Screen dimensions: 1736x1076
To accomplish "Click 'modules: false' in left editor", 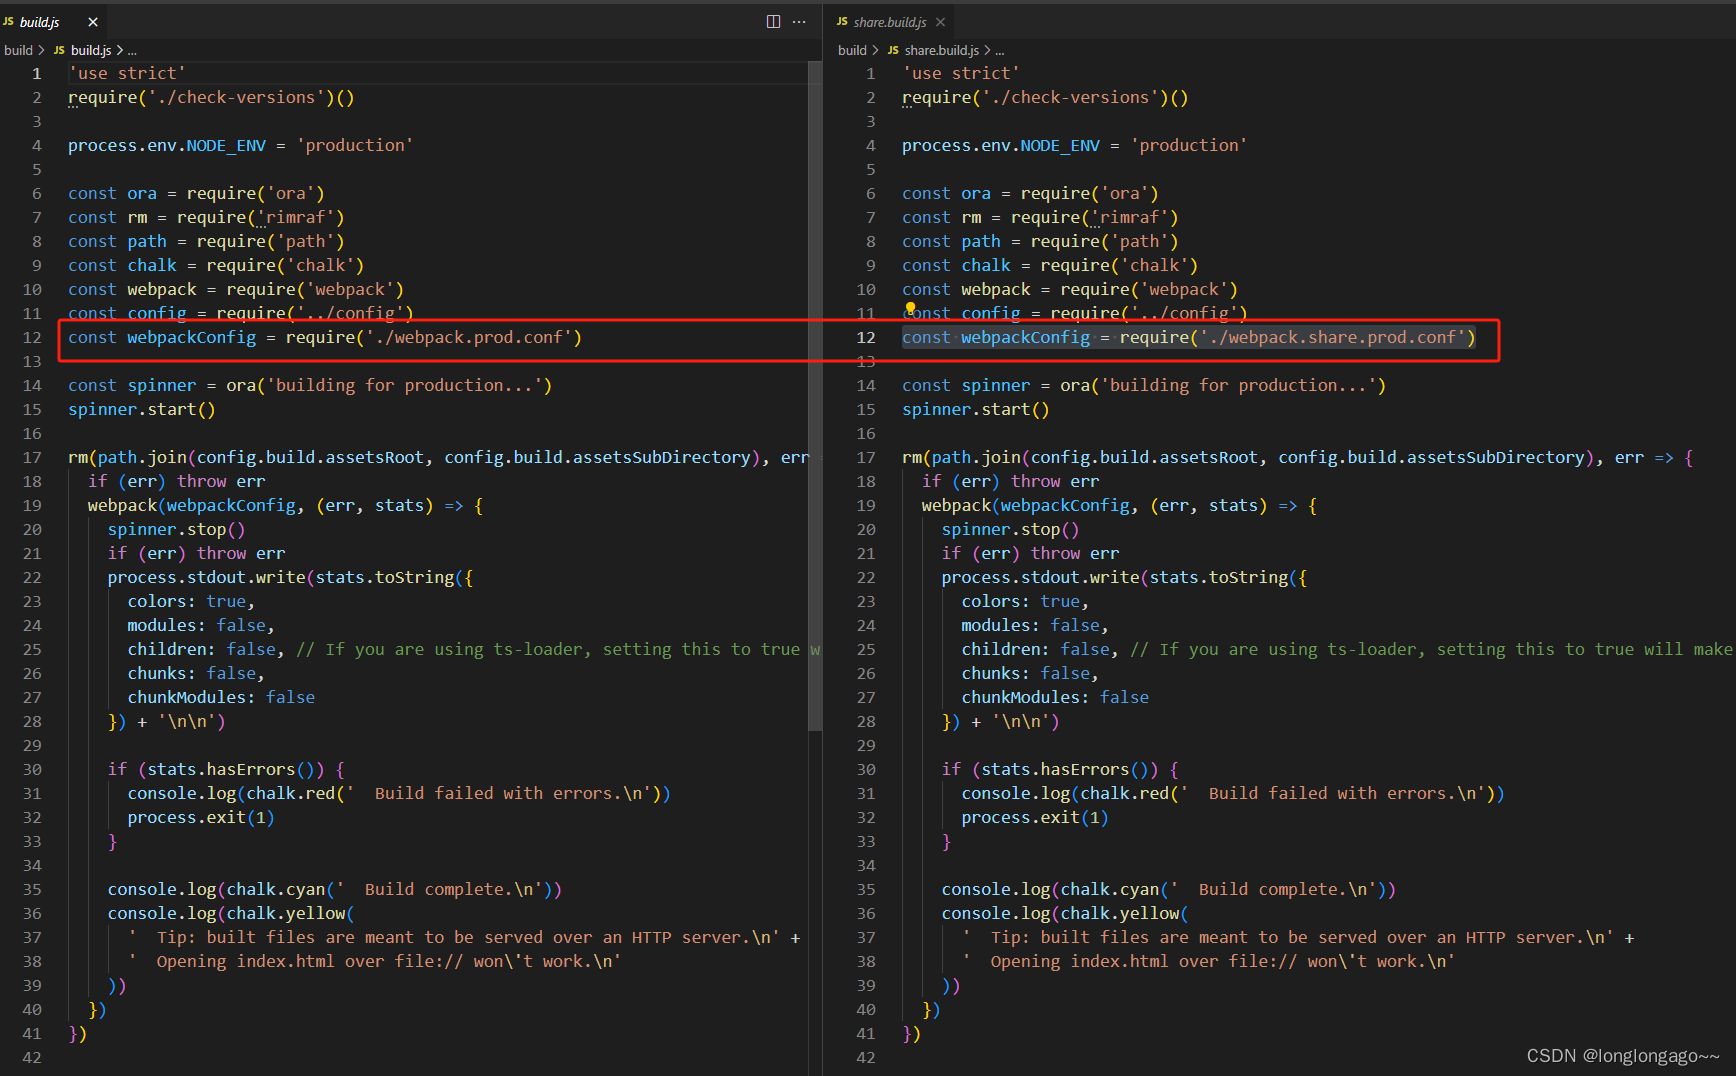I will tap(196, 625).
